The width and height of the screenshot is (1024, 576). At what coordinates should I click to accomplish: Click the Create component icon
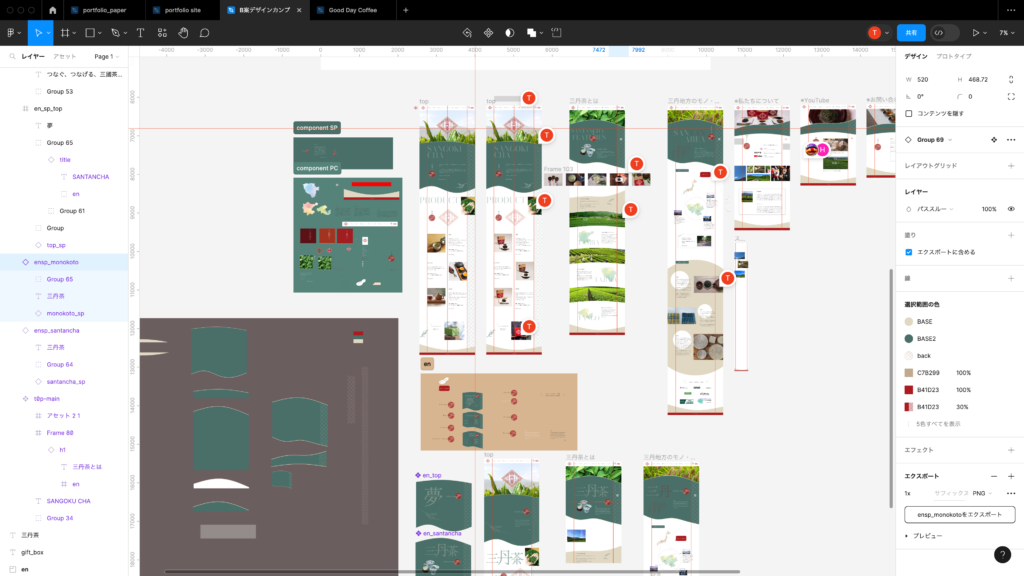point(489,33)
